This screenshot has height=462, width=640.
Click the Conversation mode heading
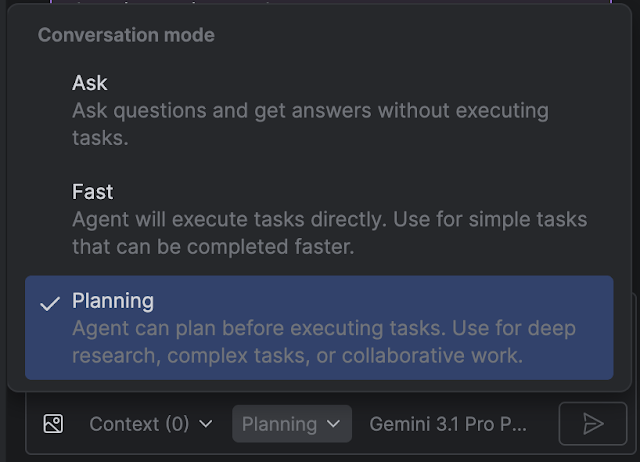(126, 35)
